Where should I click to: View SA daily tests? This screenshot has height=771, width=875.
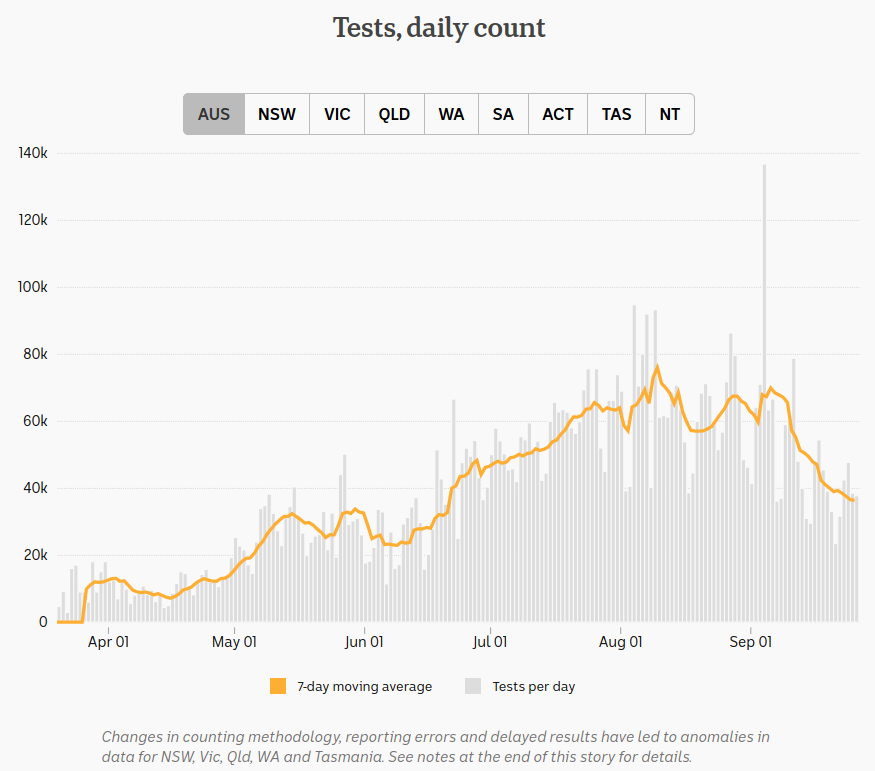tap(503, 114)
